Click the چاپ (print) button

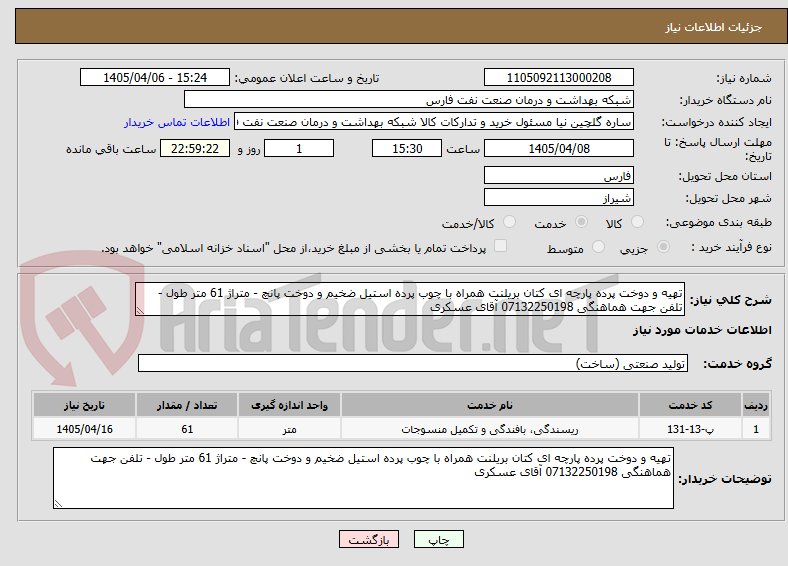tap(438, 539)
